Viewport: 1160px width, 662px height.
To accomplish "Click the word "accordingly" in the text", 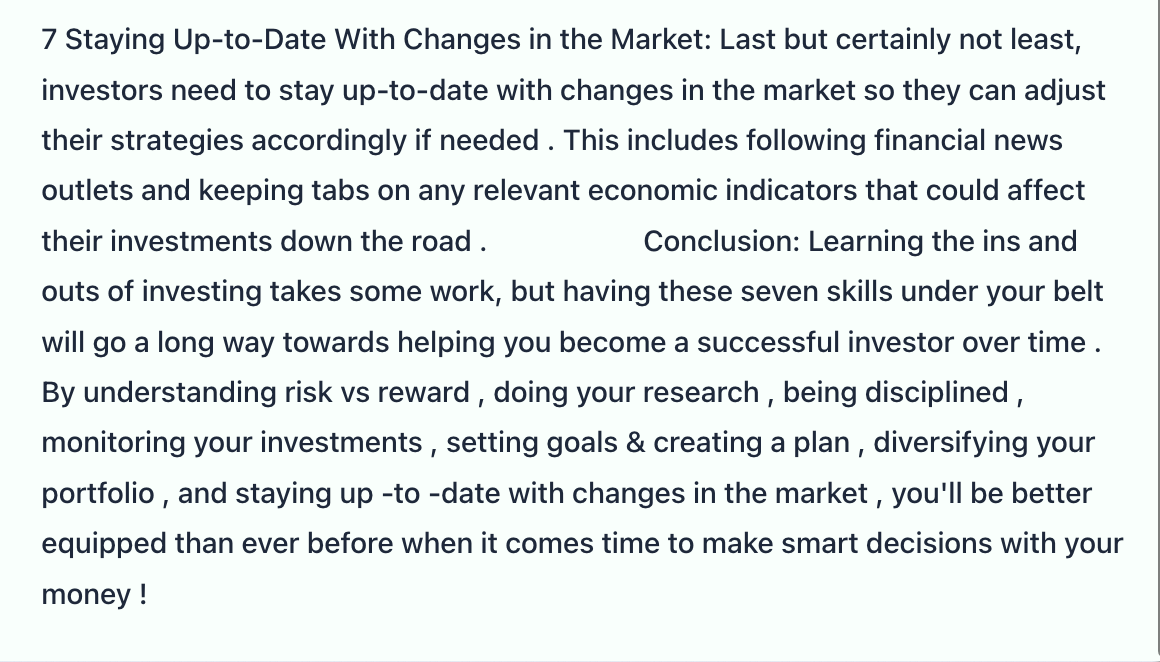I will [328, 141].
